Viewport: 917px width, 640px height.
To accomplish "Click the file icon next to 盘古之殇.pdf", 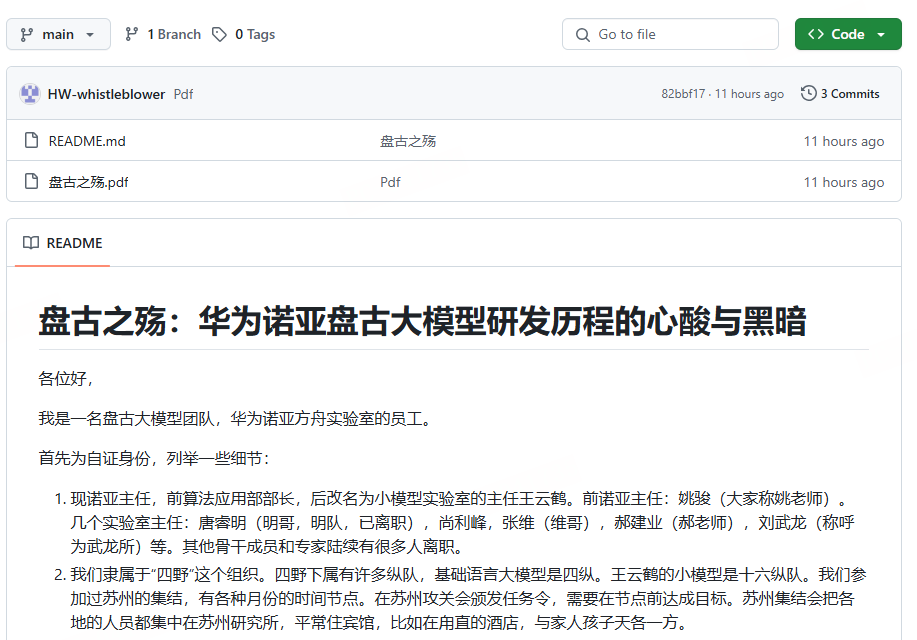I will 32,181.
